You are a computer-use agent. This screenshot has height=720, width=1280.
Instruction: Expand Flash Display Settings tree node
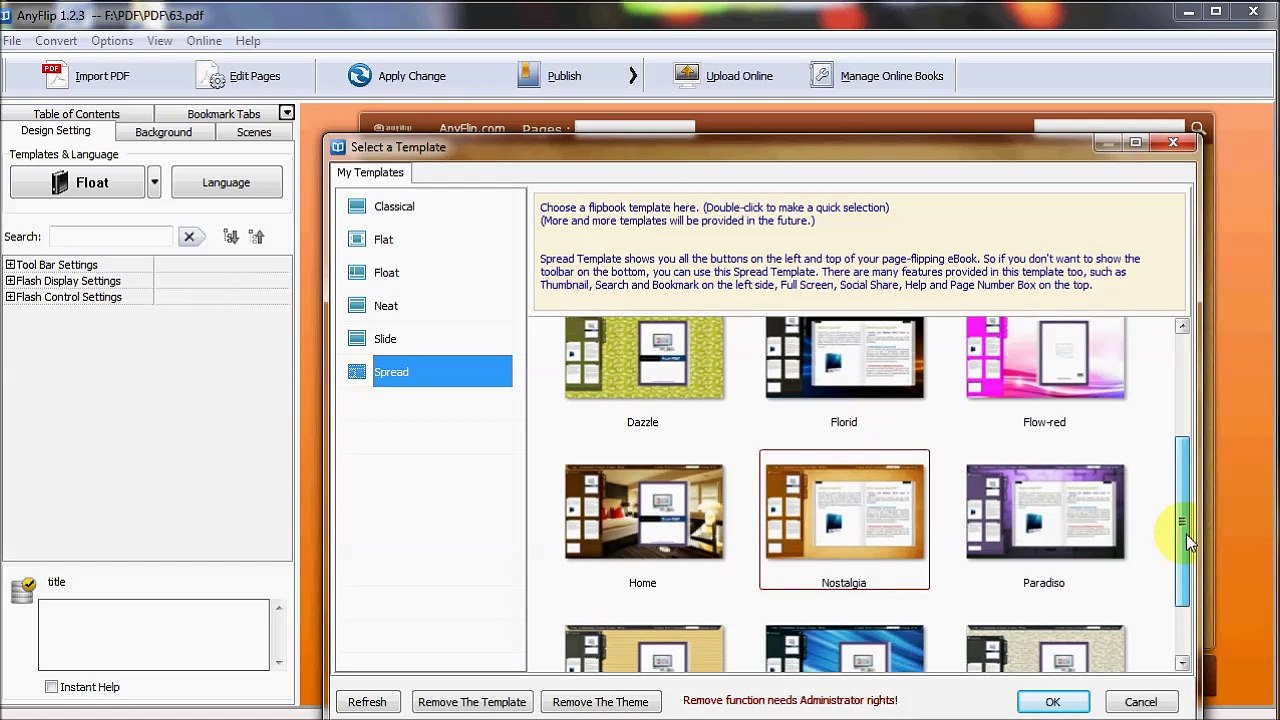(x=10, y=281)
